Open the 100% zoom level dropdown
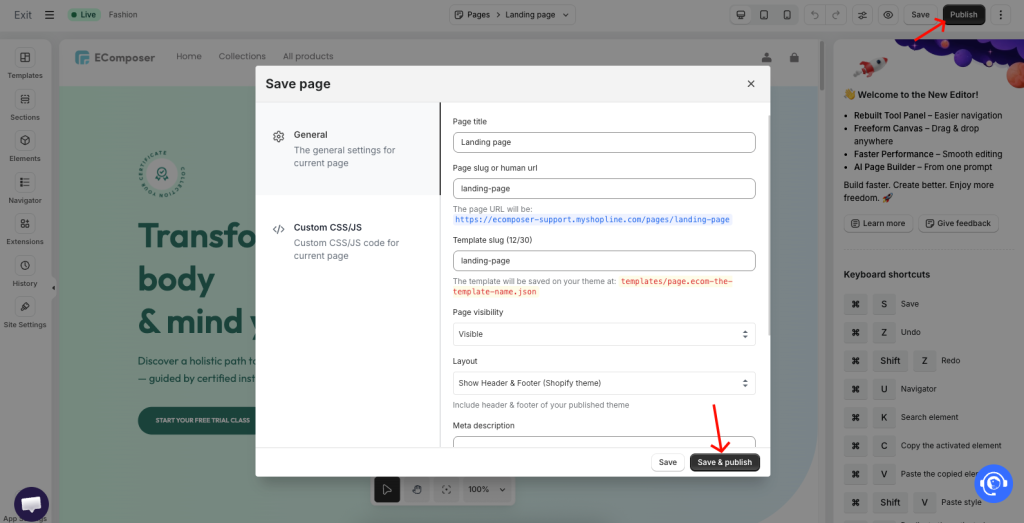Image resolution: width=1024 pixels, height=523 pixels. click(x=487, y=490)
